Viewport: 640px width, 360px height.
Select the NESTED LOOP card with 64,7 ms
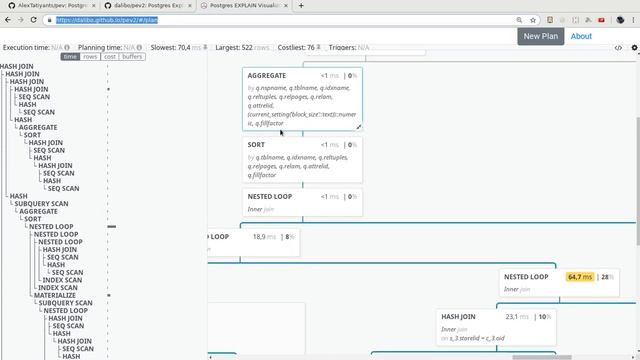(559, 282)
